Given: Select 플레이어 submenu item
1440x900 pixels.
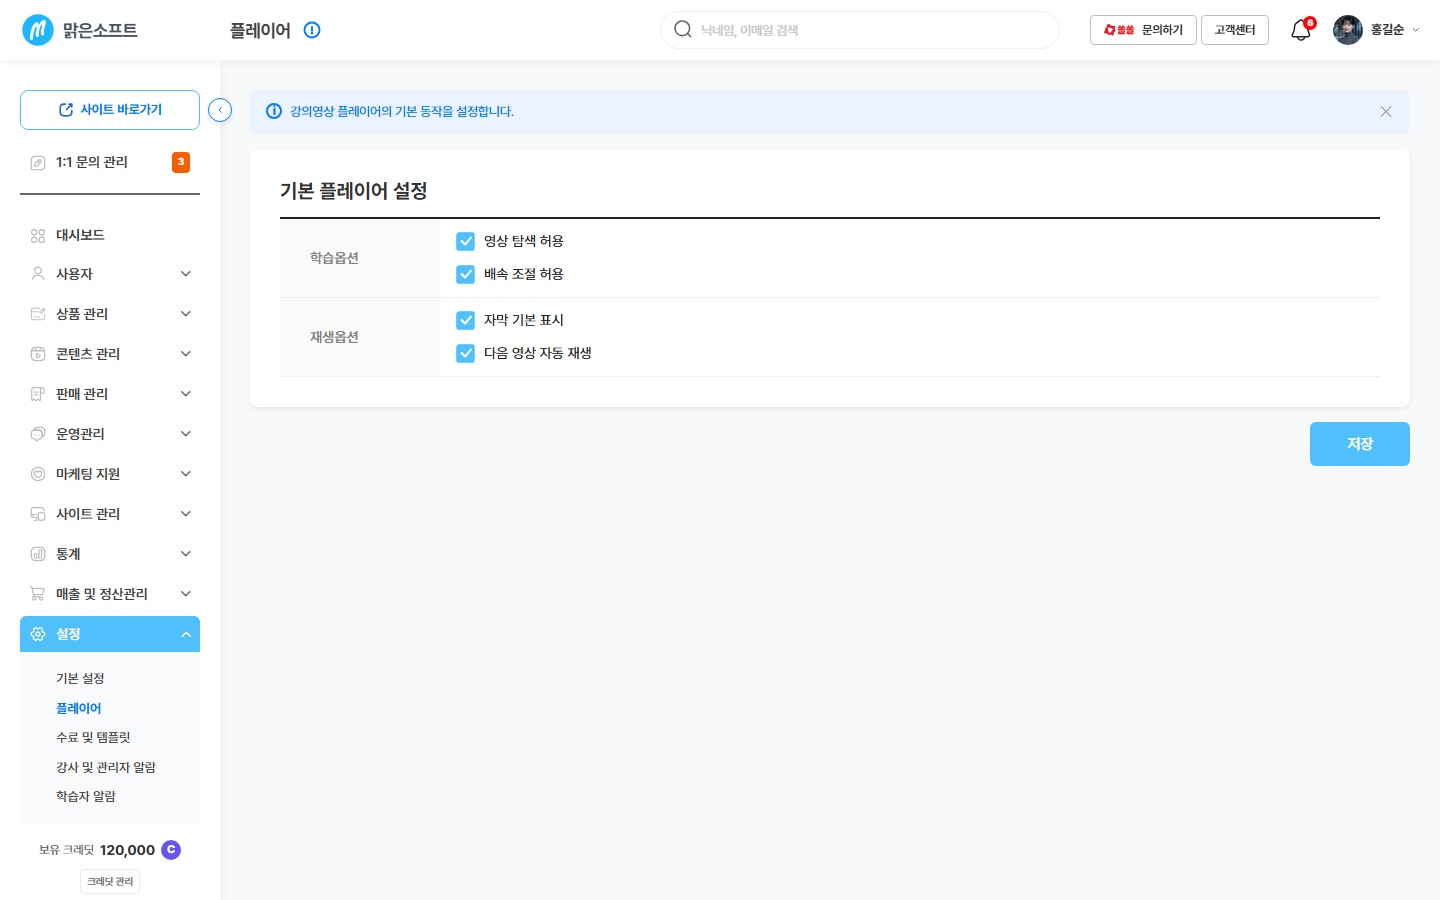Looking at the screenshot, I should [x=79, y=708].
